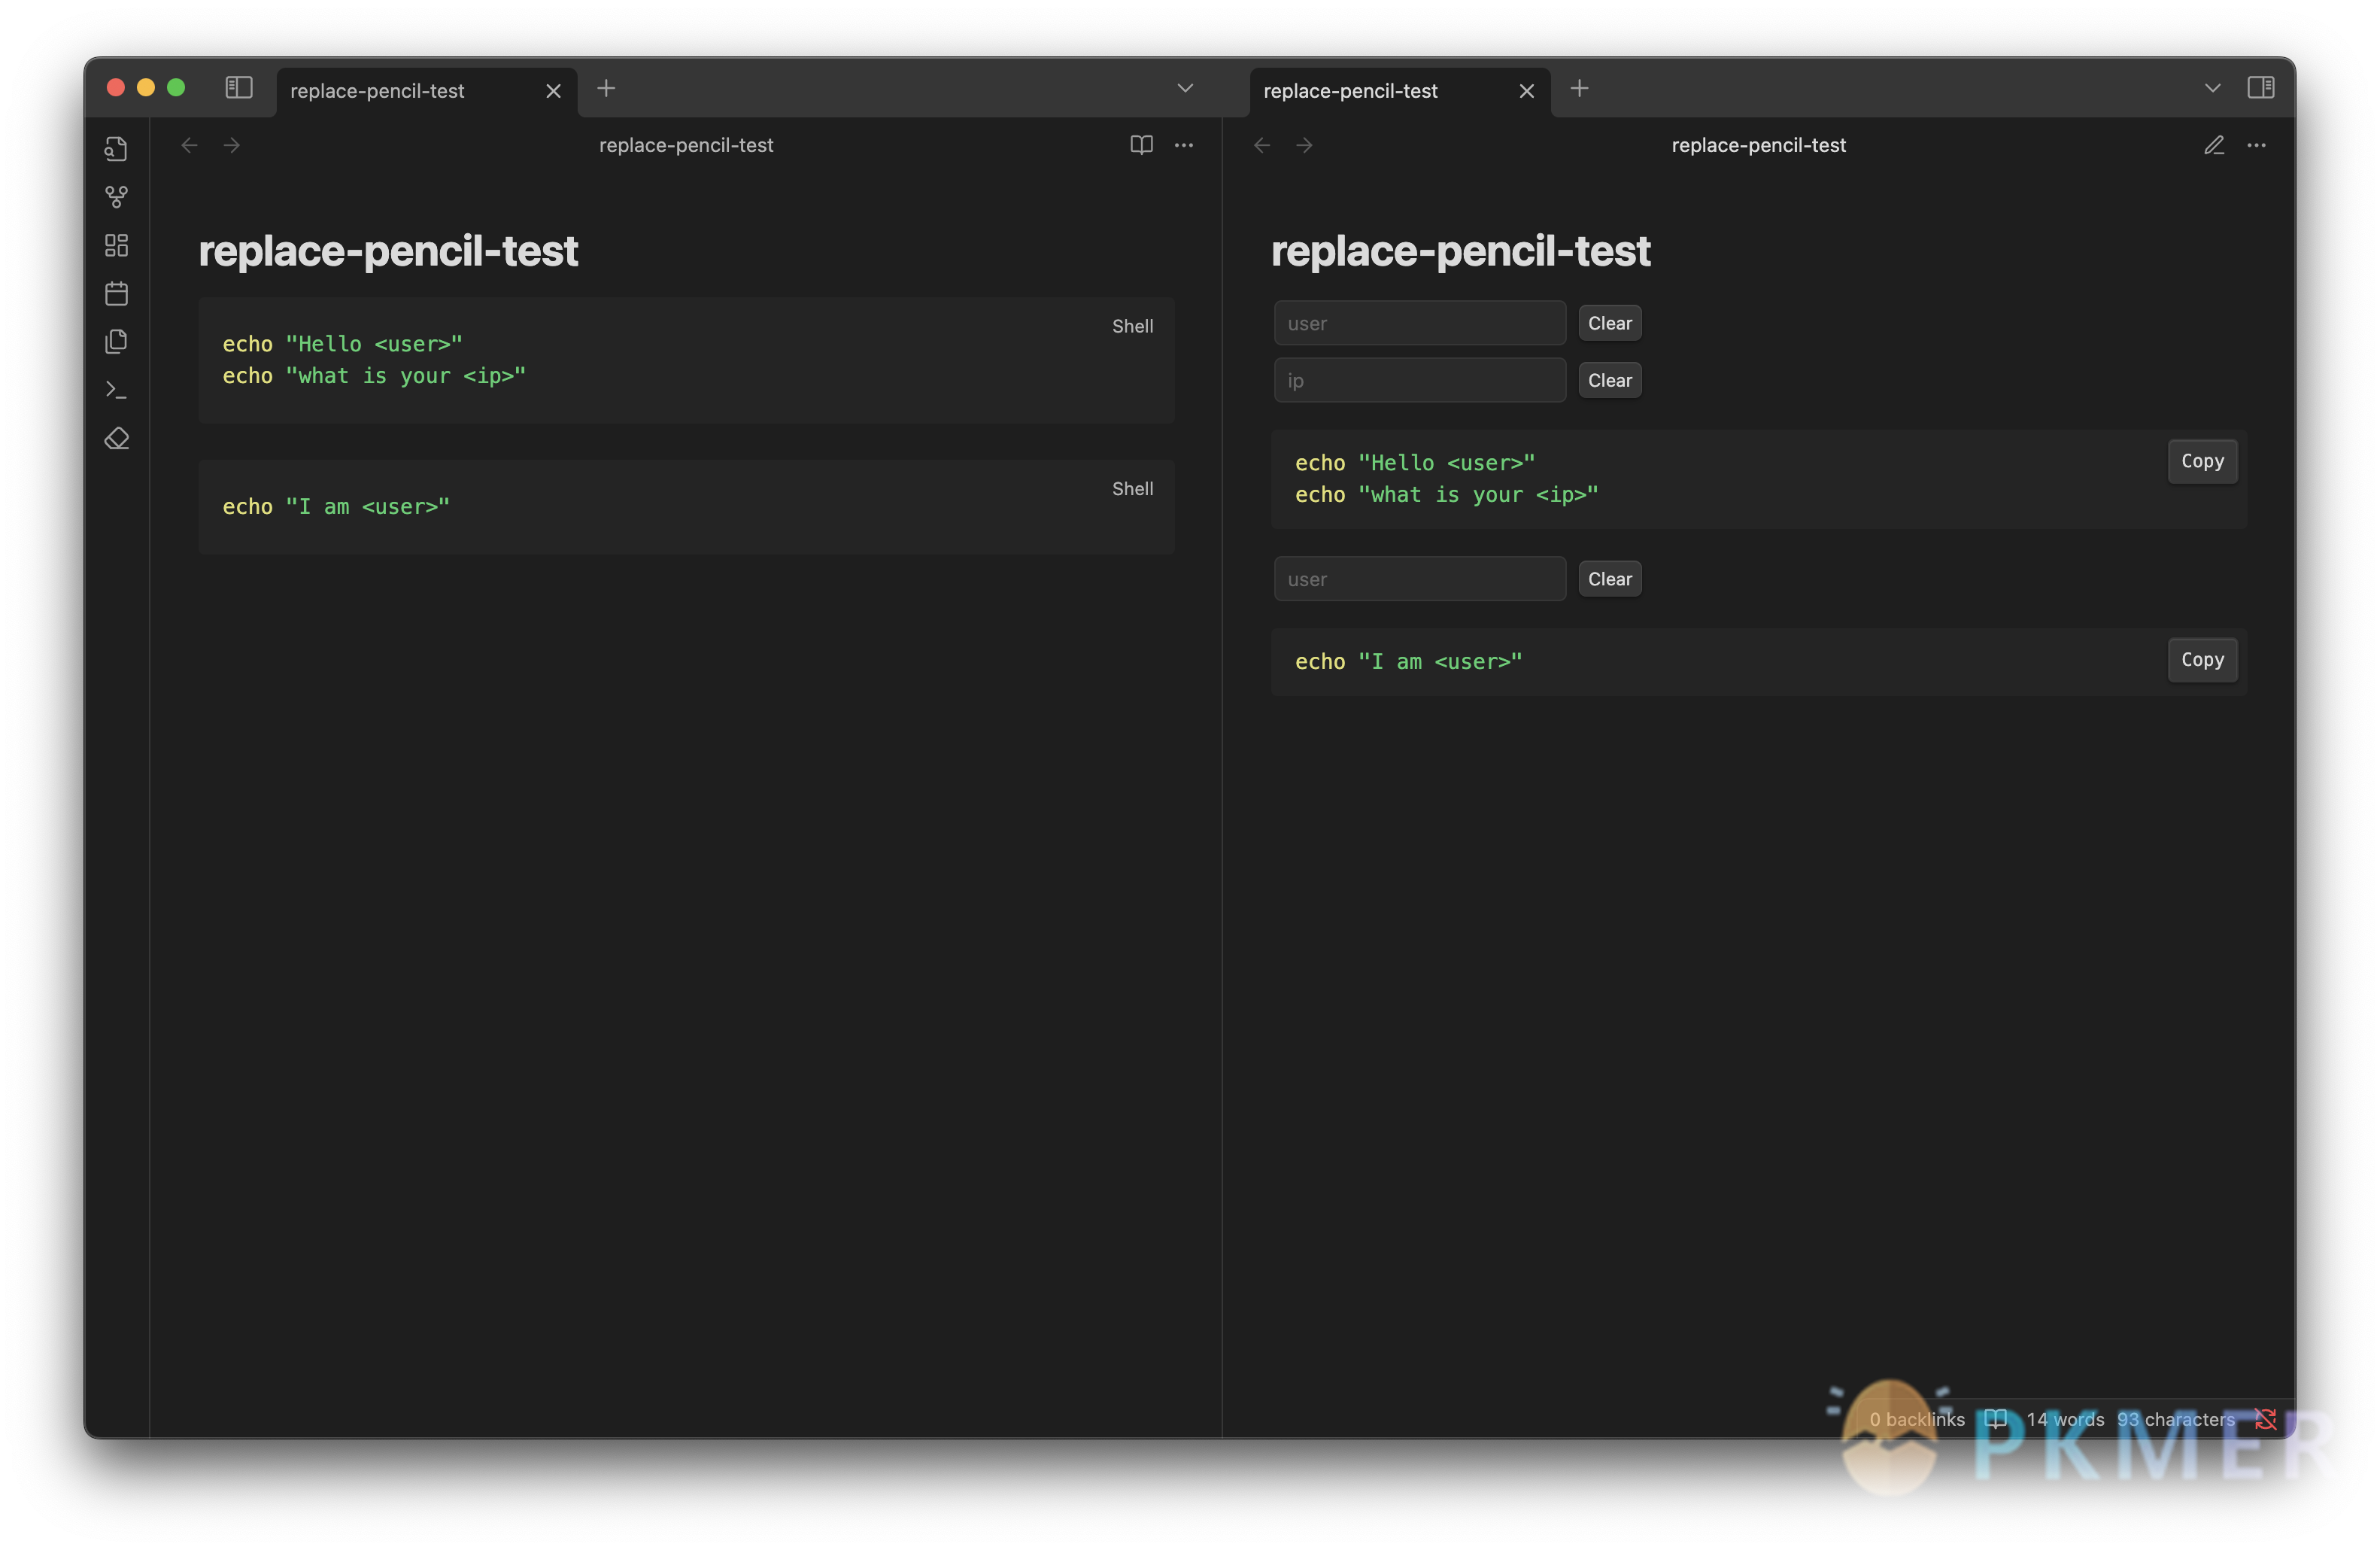2380x1550 pixels.
Task: Close the right replace-pencil-test tab
Action: (1527, 91)
